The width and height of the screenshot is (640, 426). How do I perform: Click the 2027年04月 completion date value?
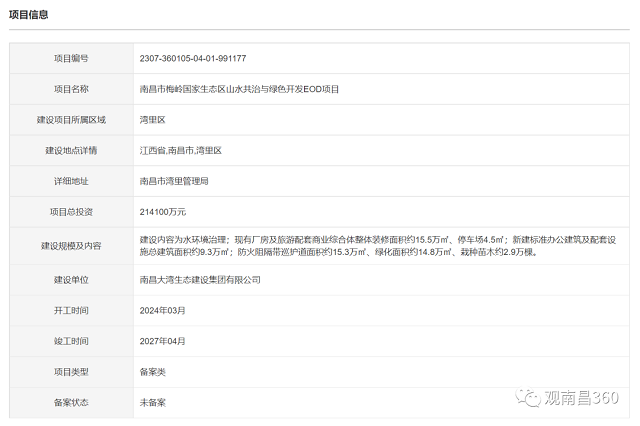pyautogui.click(x=162, y=341)
